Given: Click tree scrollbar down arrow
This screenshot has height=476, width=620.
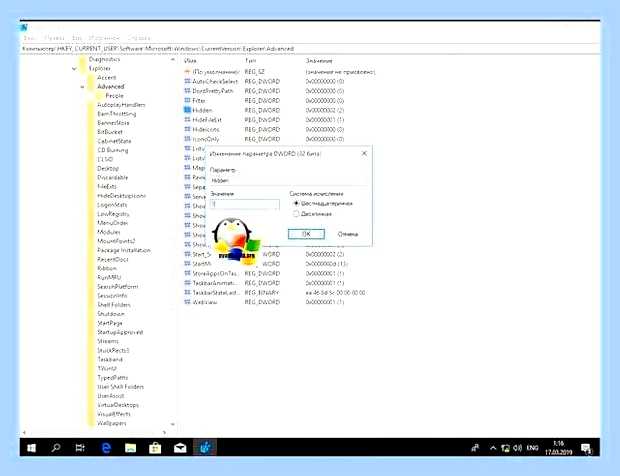Looking at the screenshot, I should tap(173, 424).
